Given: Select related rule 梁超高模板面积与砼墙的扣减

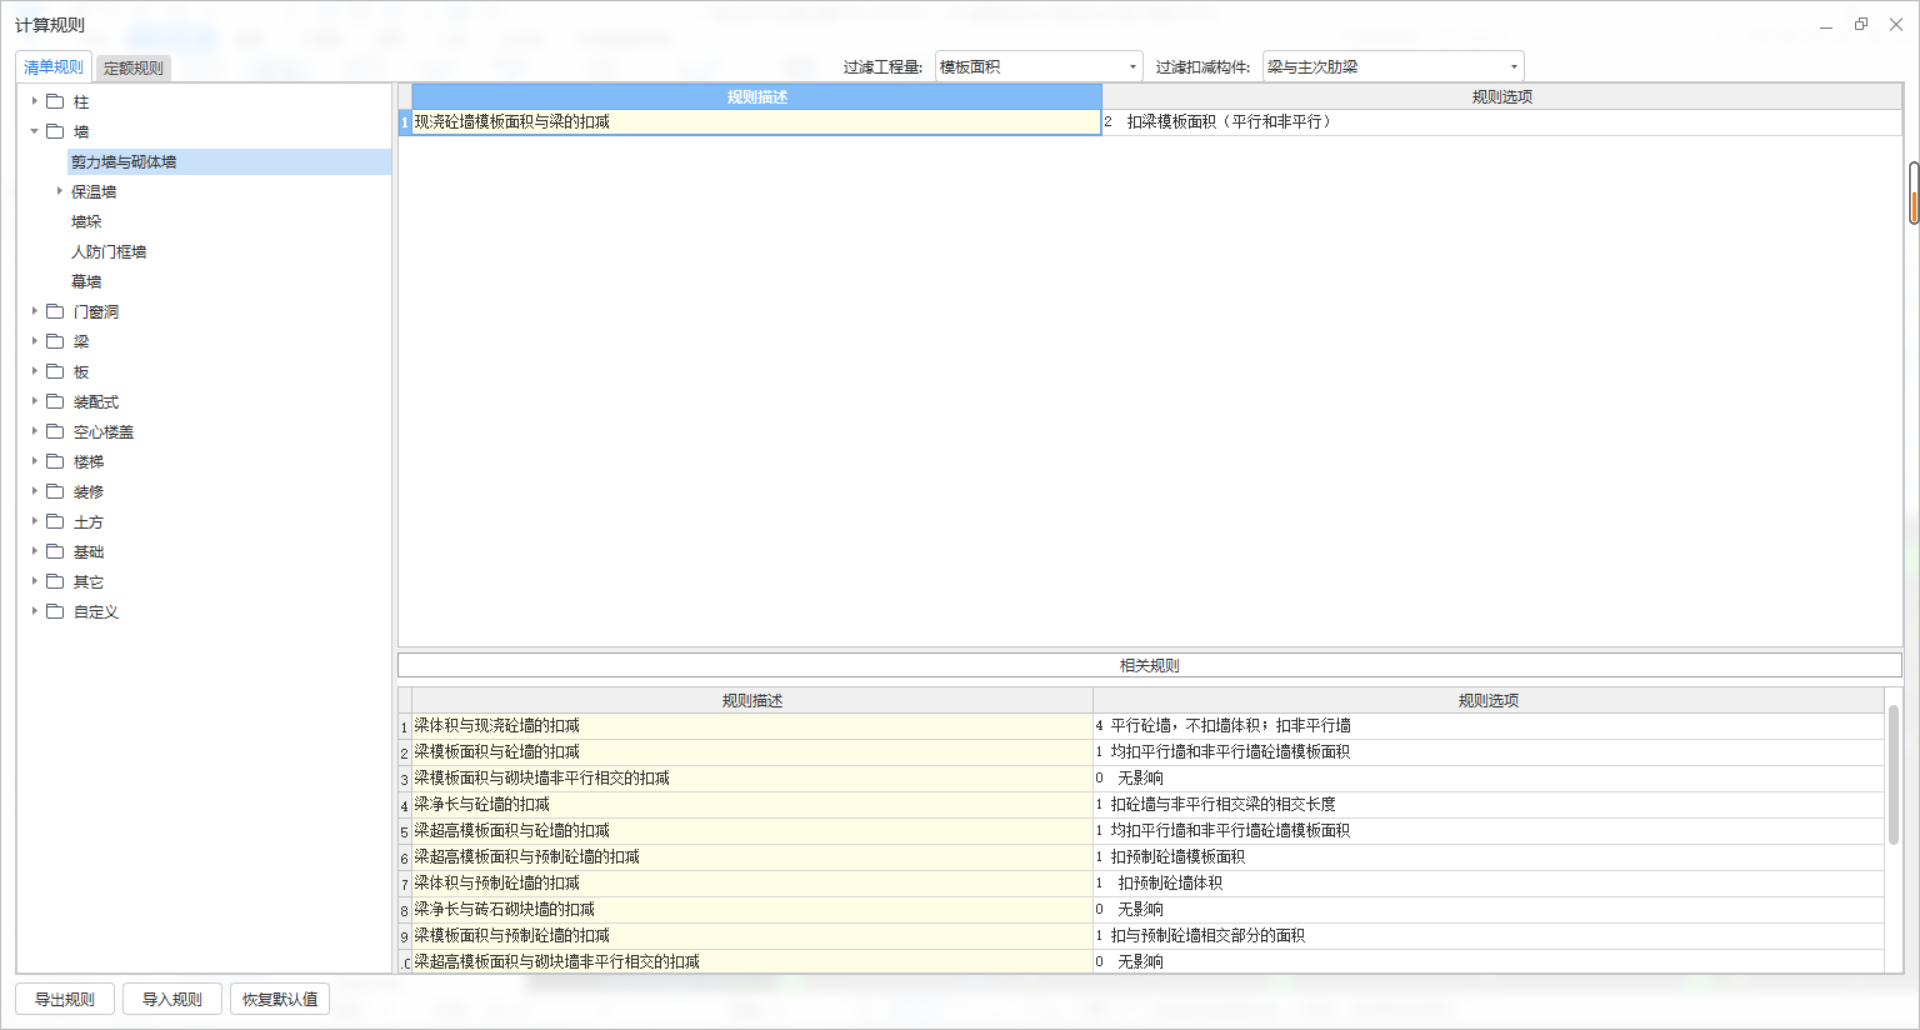Looking at the screenshot, I should 752,831.
